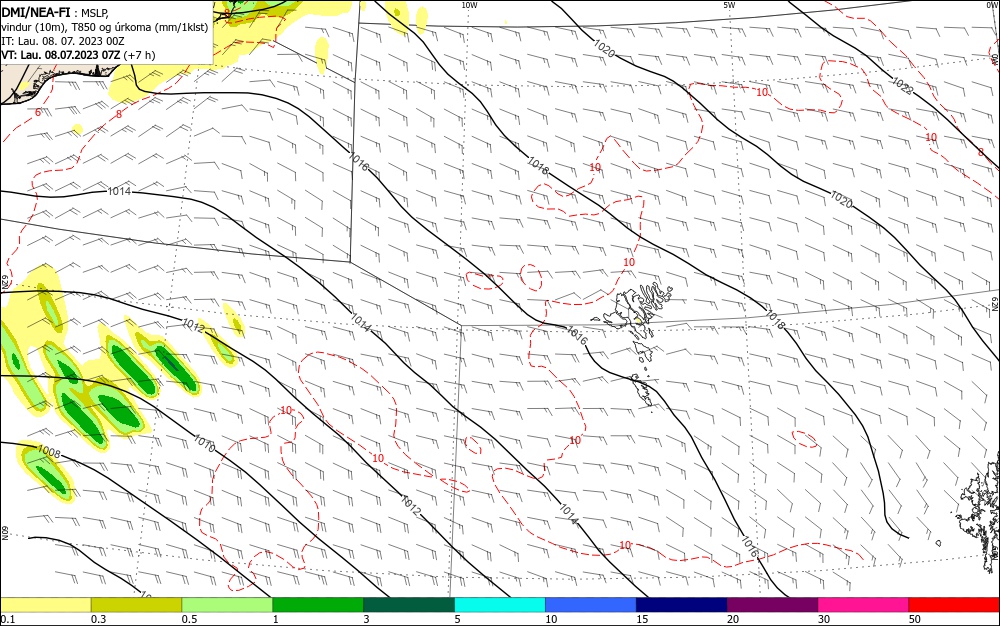Click legend scale value '0.1'
The width and height of the screenshot is (1000, 626).
pos(8,619)
